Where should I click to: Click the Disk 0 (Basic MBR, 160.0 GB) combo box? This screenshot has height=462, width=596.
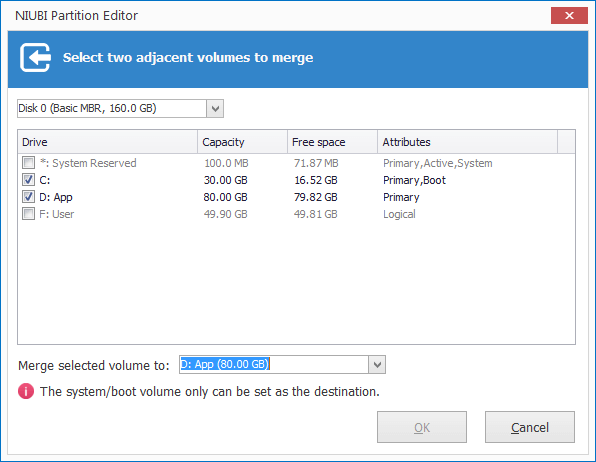click(x=120, y=109)
